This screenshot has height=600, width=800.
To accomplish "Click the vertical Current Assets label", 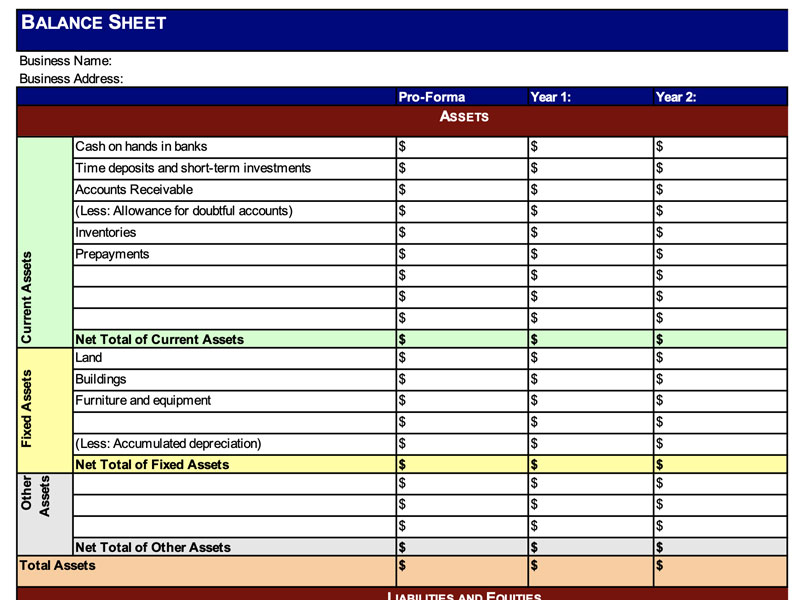I will (x=26, y=297).
